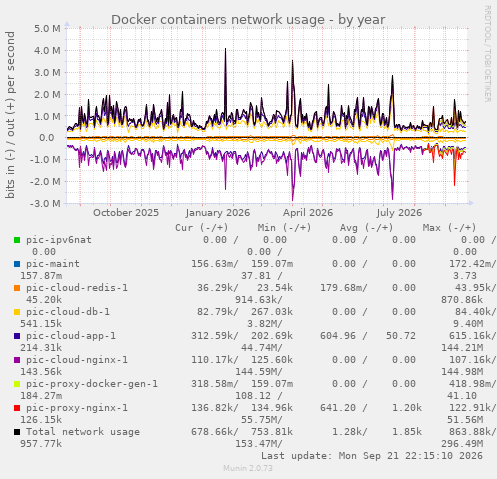Select the 'Total network usage' legend label
Image resolution: width=497 pixels, height=479 pixels.
pos(83,432)
